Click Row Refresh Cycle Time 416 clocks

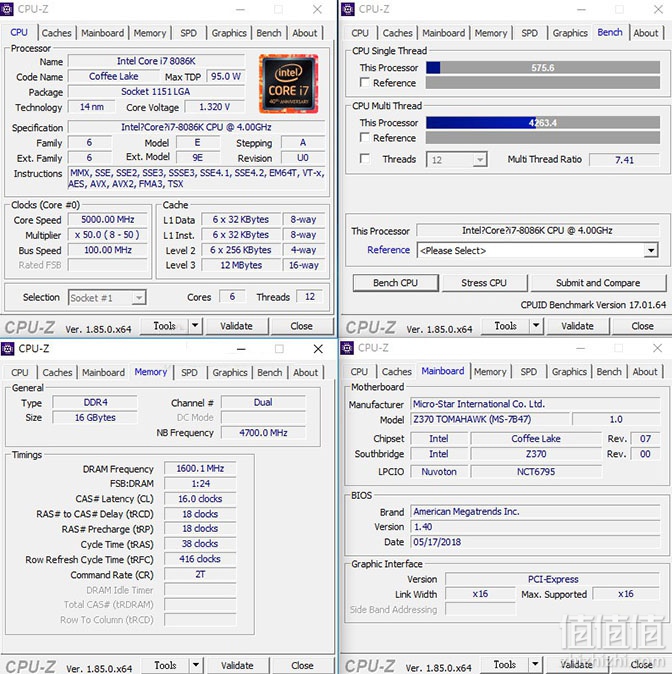pos(200,559)
